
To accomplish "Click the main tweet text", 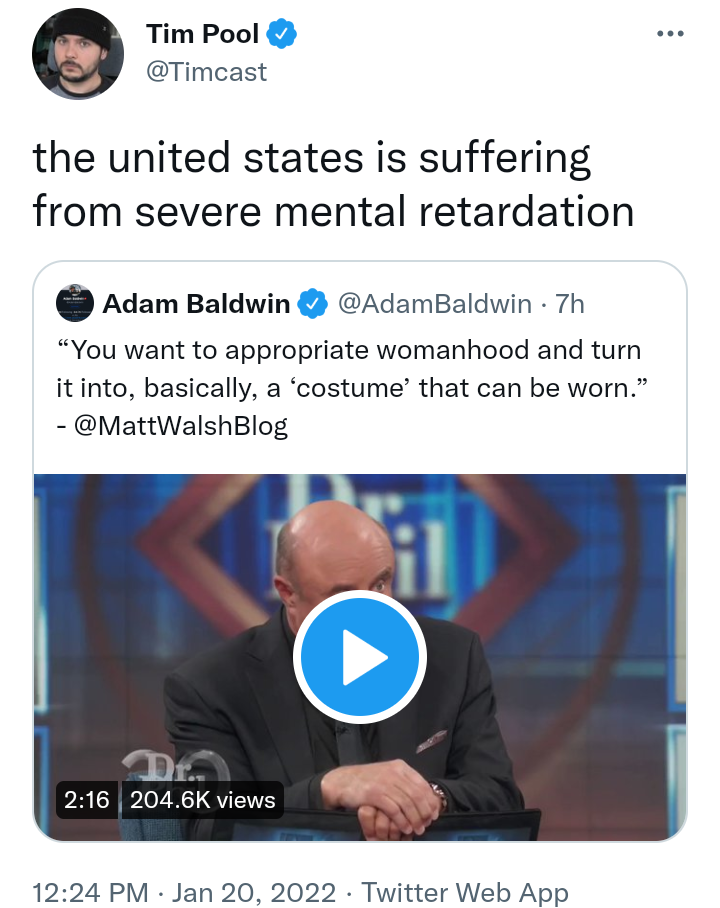I will pyautogui.click(x=334, y=184).
